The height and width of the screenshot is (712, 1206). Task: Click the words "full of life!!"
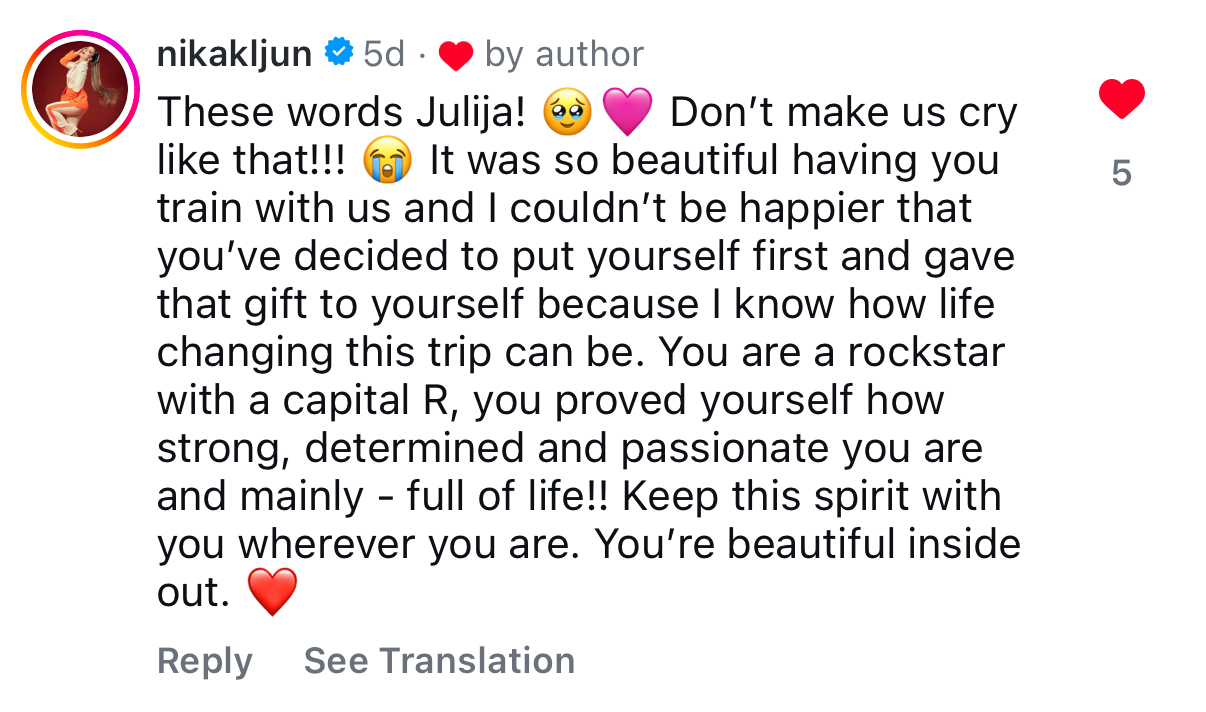click(x=483, y=497)
